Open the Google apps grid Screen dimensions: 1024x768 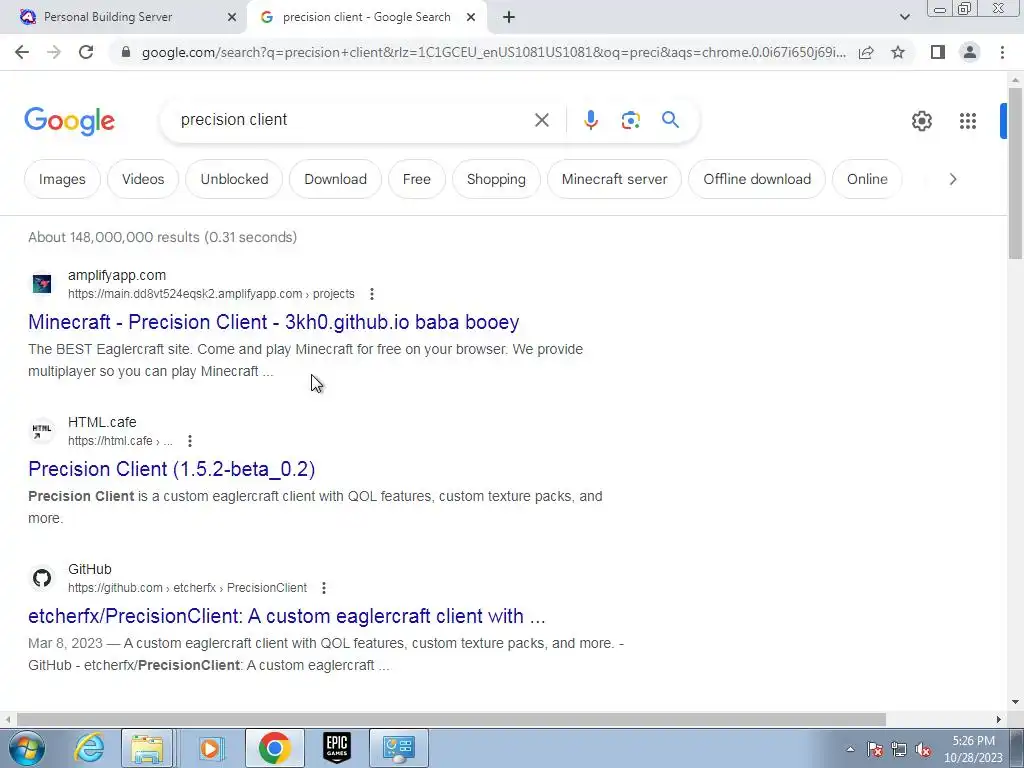[x=968, y=121]
